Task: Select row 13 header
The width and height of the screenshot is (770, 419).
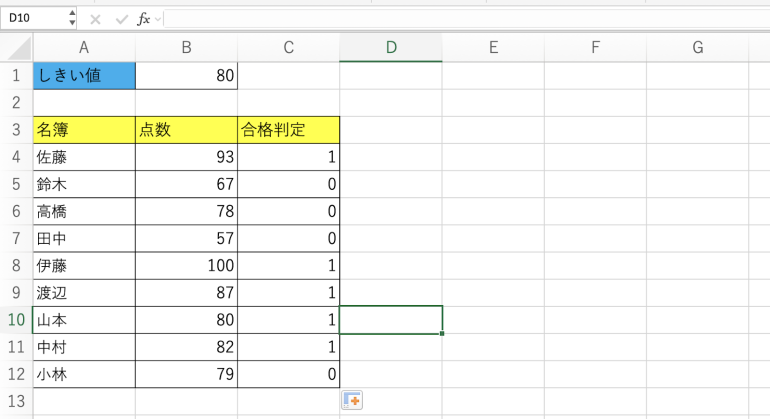Action: 16,401
